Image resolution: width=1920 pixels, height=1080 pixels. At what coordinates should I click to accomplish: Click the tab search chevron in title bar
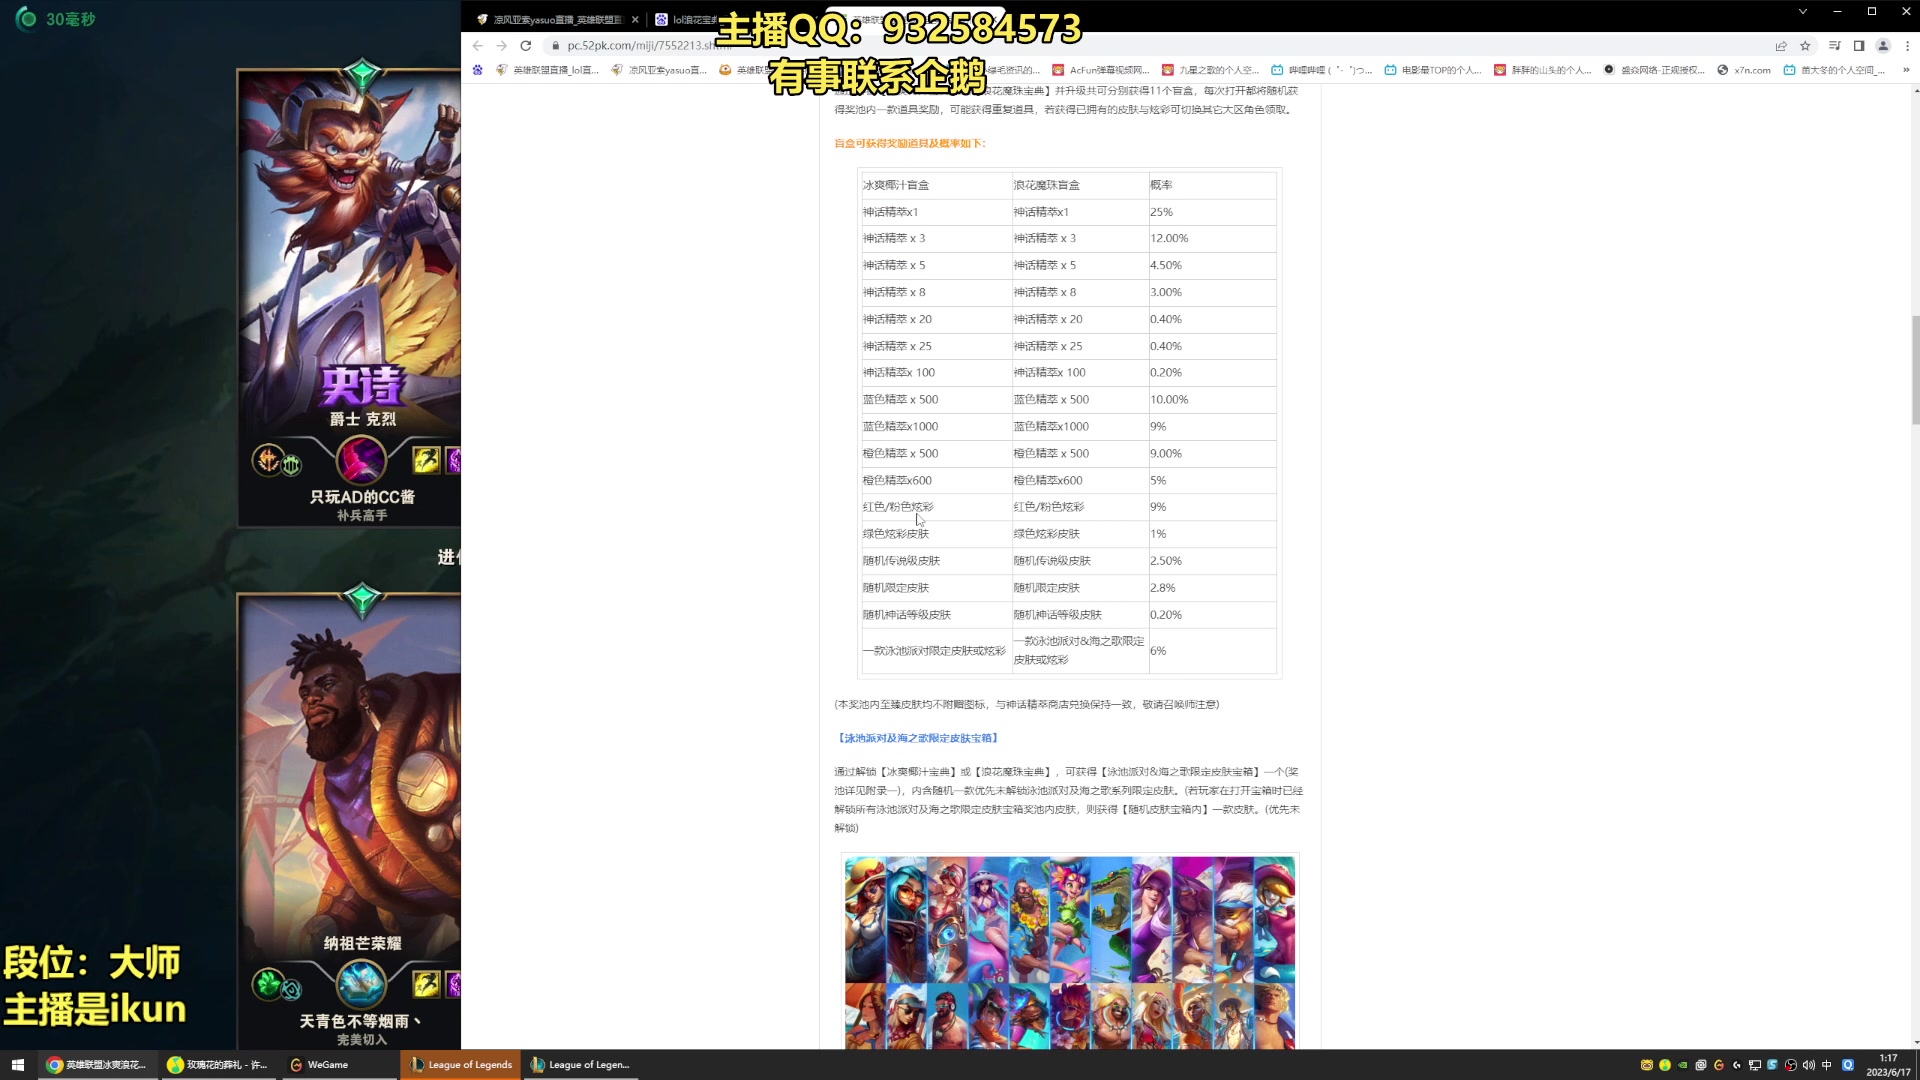[x=1803, y=12]
